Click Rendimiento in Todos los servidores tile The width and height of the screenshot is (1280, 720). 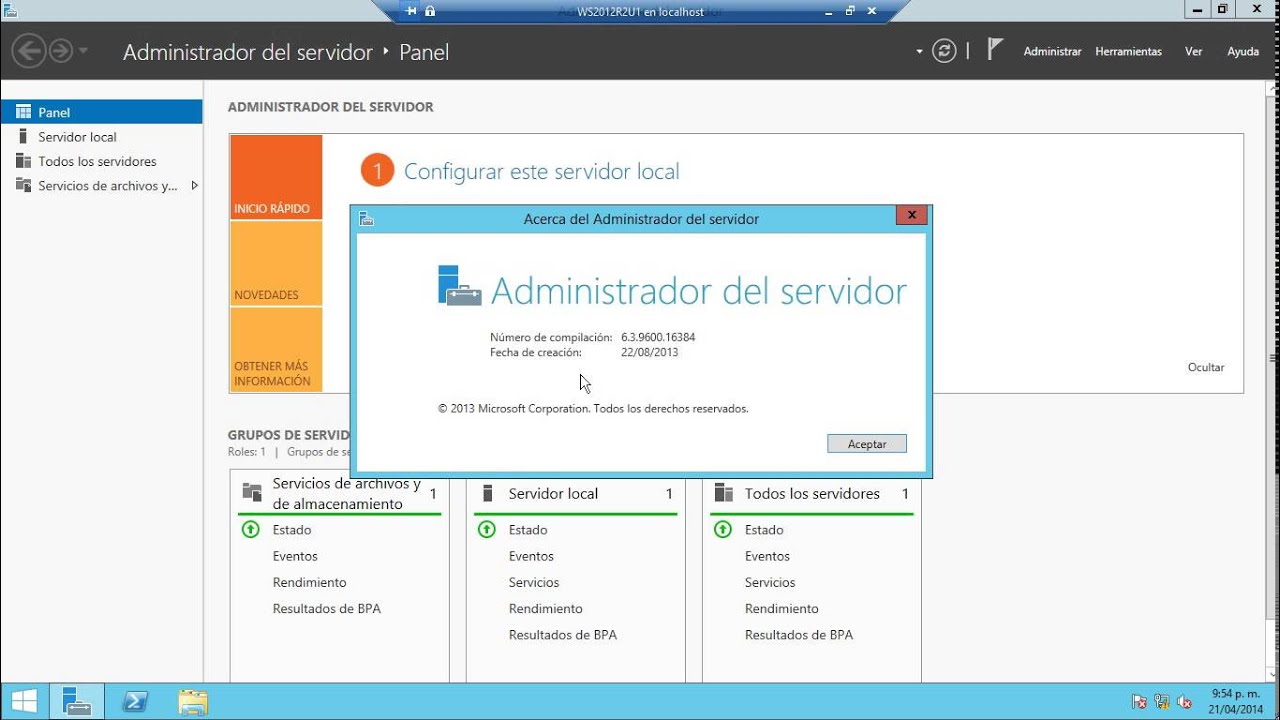[782, 608]
